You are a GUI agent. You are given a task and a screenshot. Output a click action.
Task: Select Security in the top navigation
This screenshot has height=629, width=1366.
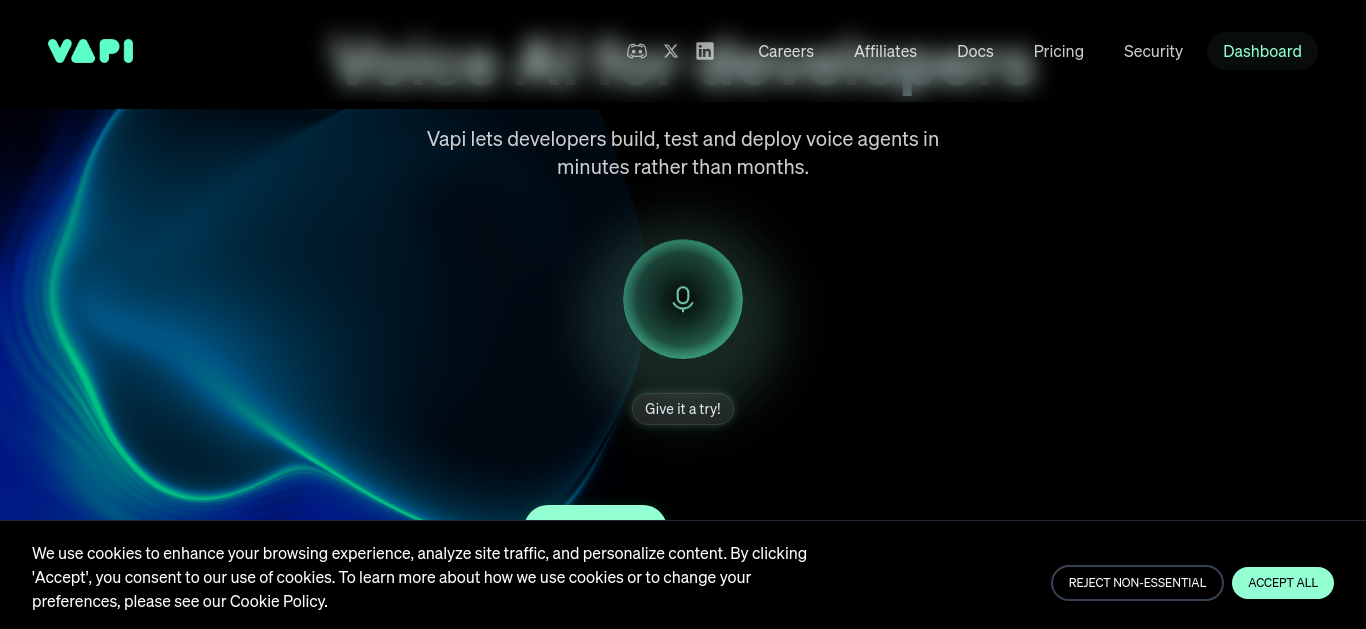[1153, 51]
